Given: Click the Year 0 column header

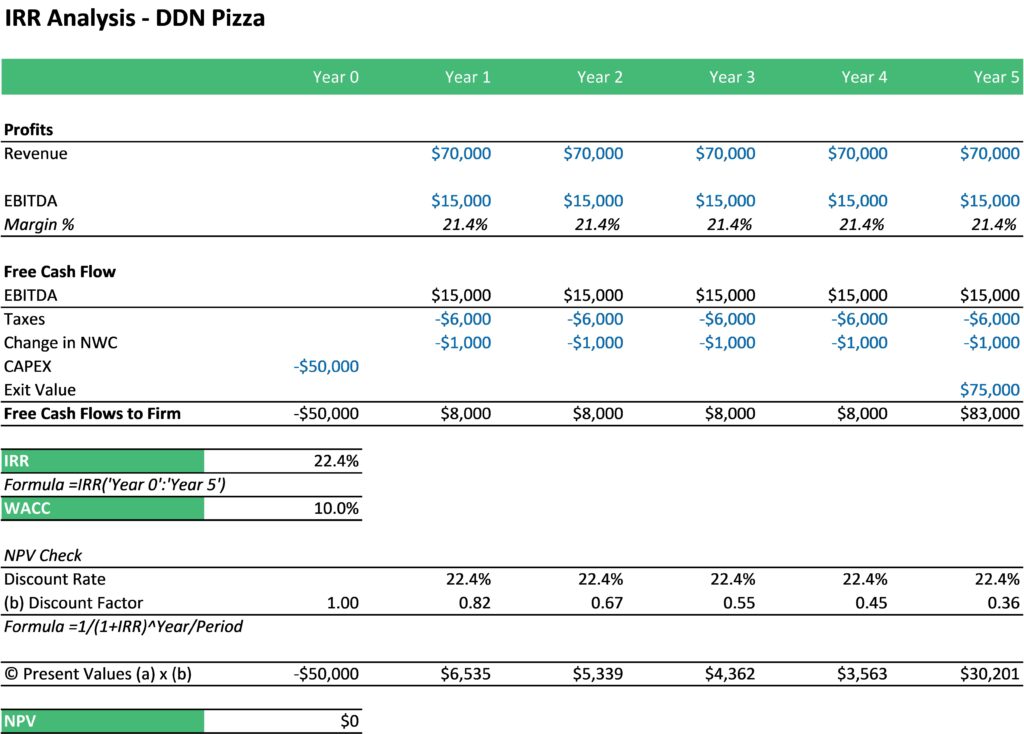Looking at the screenshot, I should click(336, 77).
